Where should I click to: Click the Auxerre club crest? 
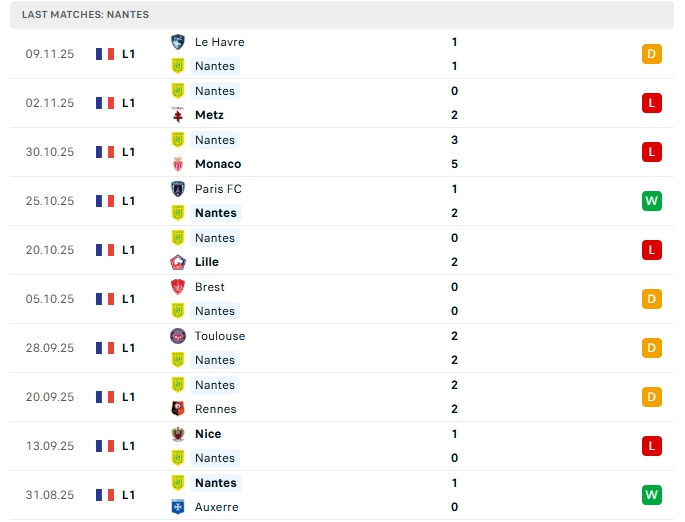(x=178, y=507)
